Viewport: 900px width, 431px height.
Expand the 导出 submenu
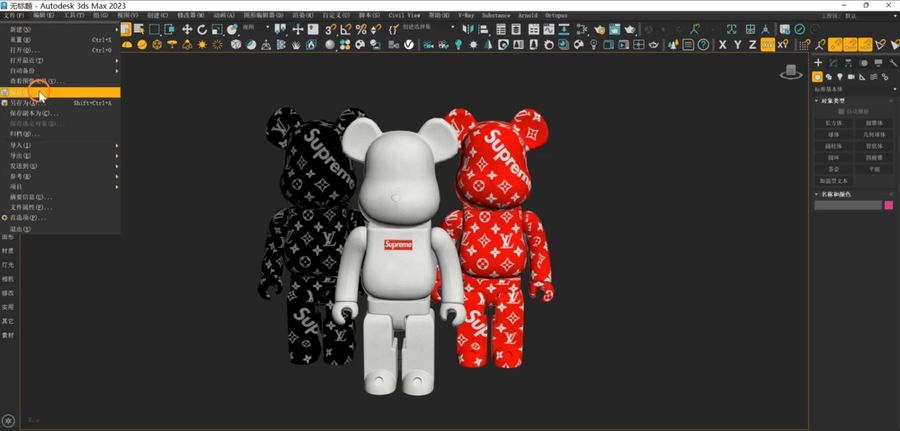point(61,156)
